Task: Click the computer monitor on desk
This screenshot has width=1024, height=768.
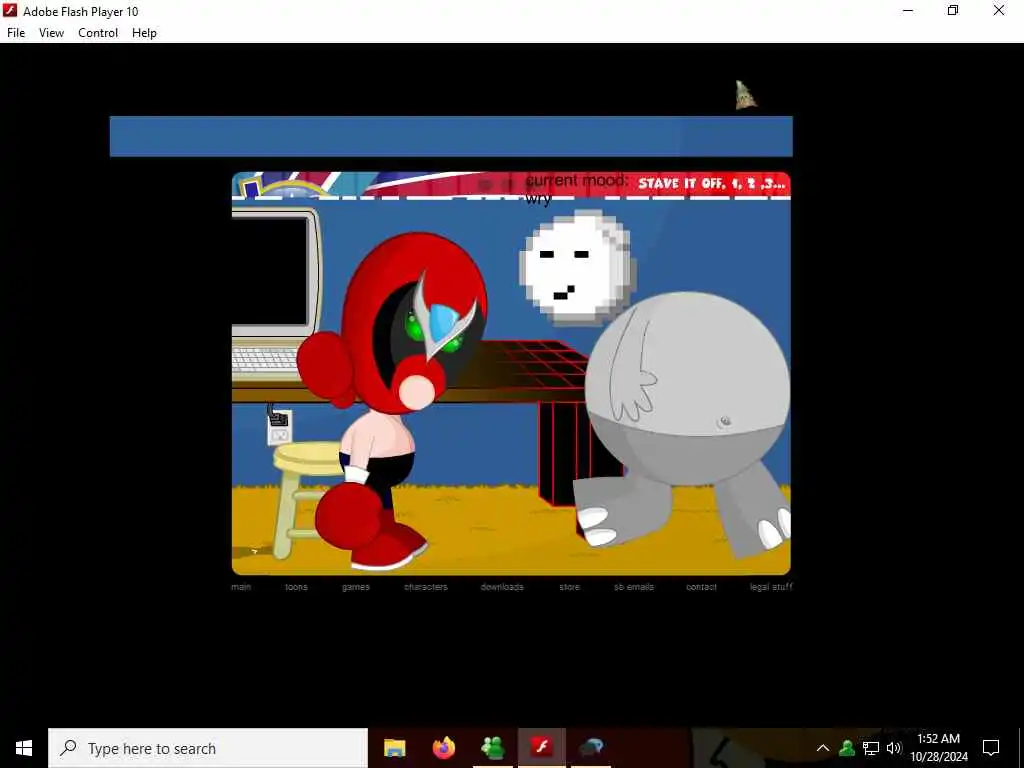Action: click(276, 273)
